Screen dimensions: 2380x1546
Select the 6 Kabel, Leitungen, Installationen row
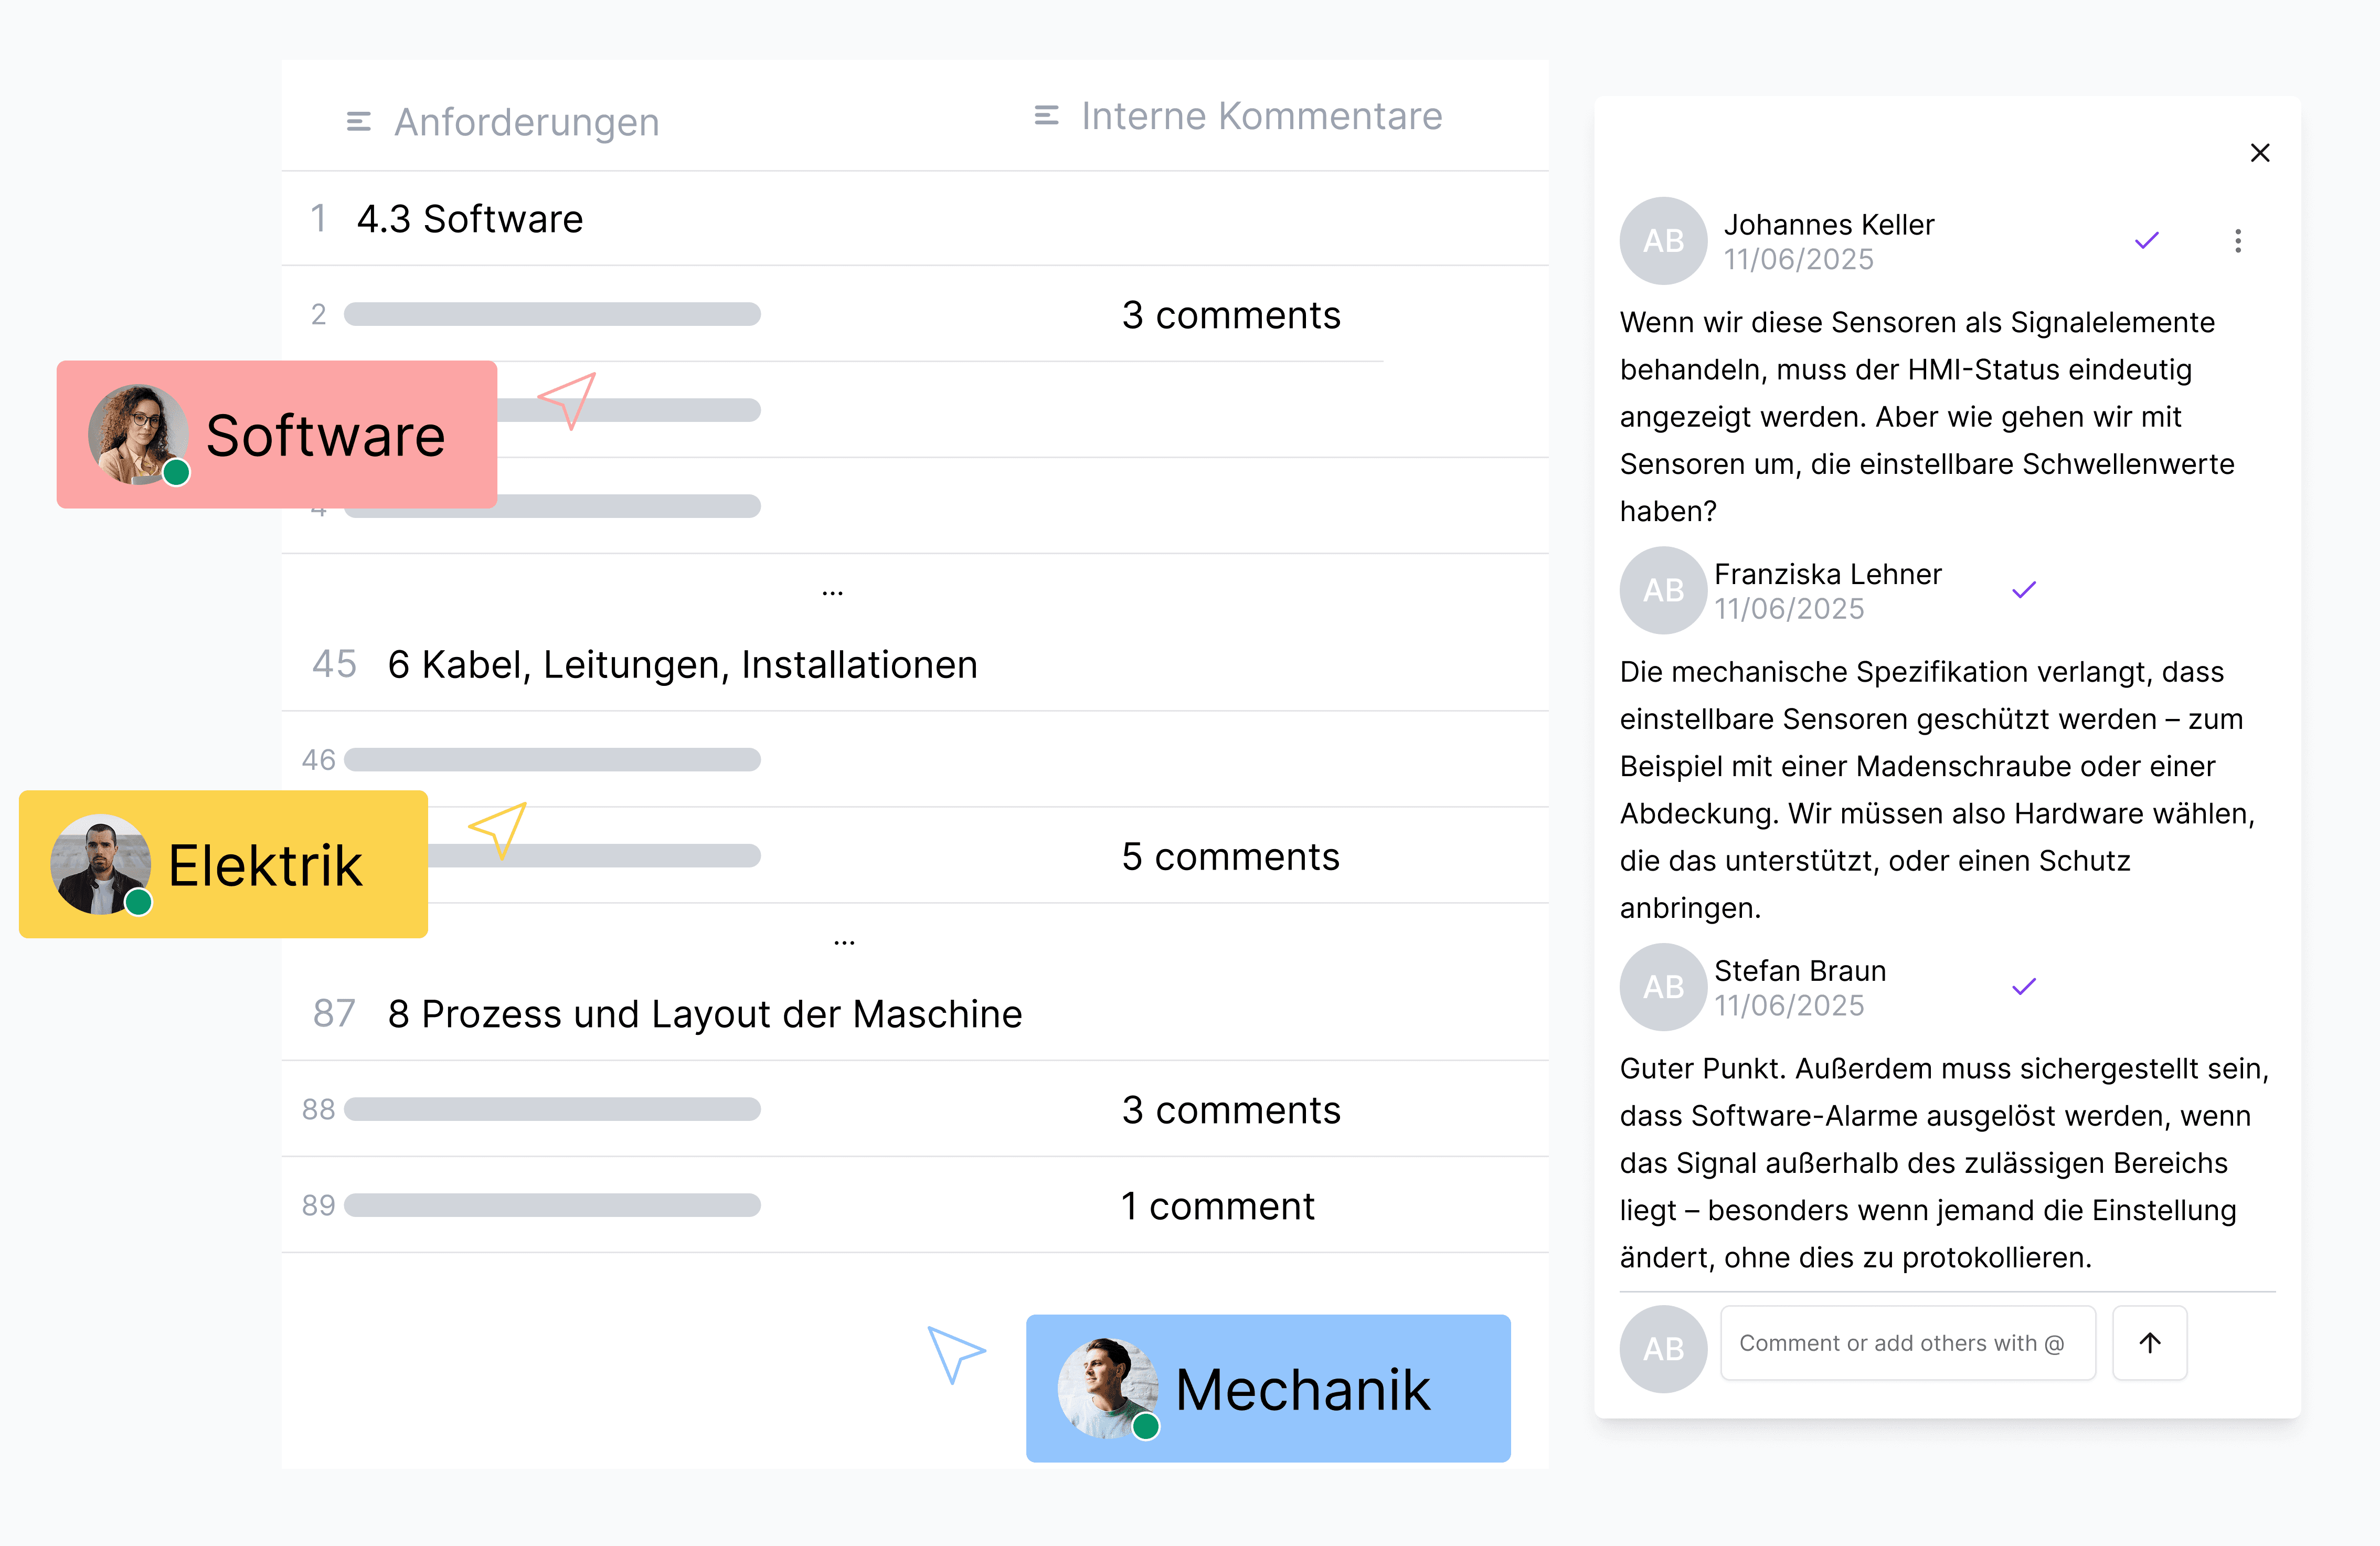[x=682, y=665]
